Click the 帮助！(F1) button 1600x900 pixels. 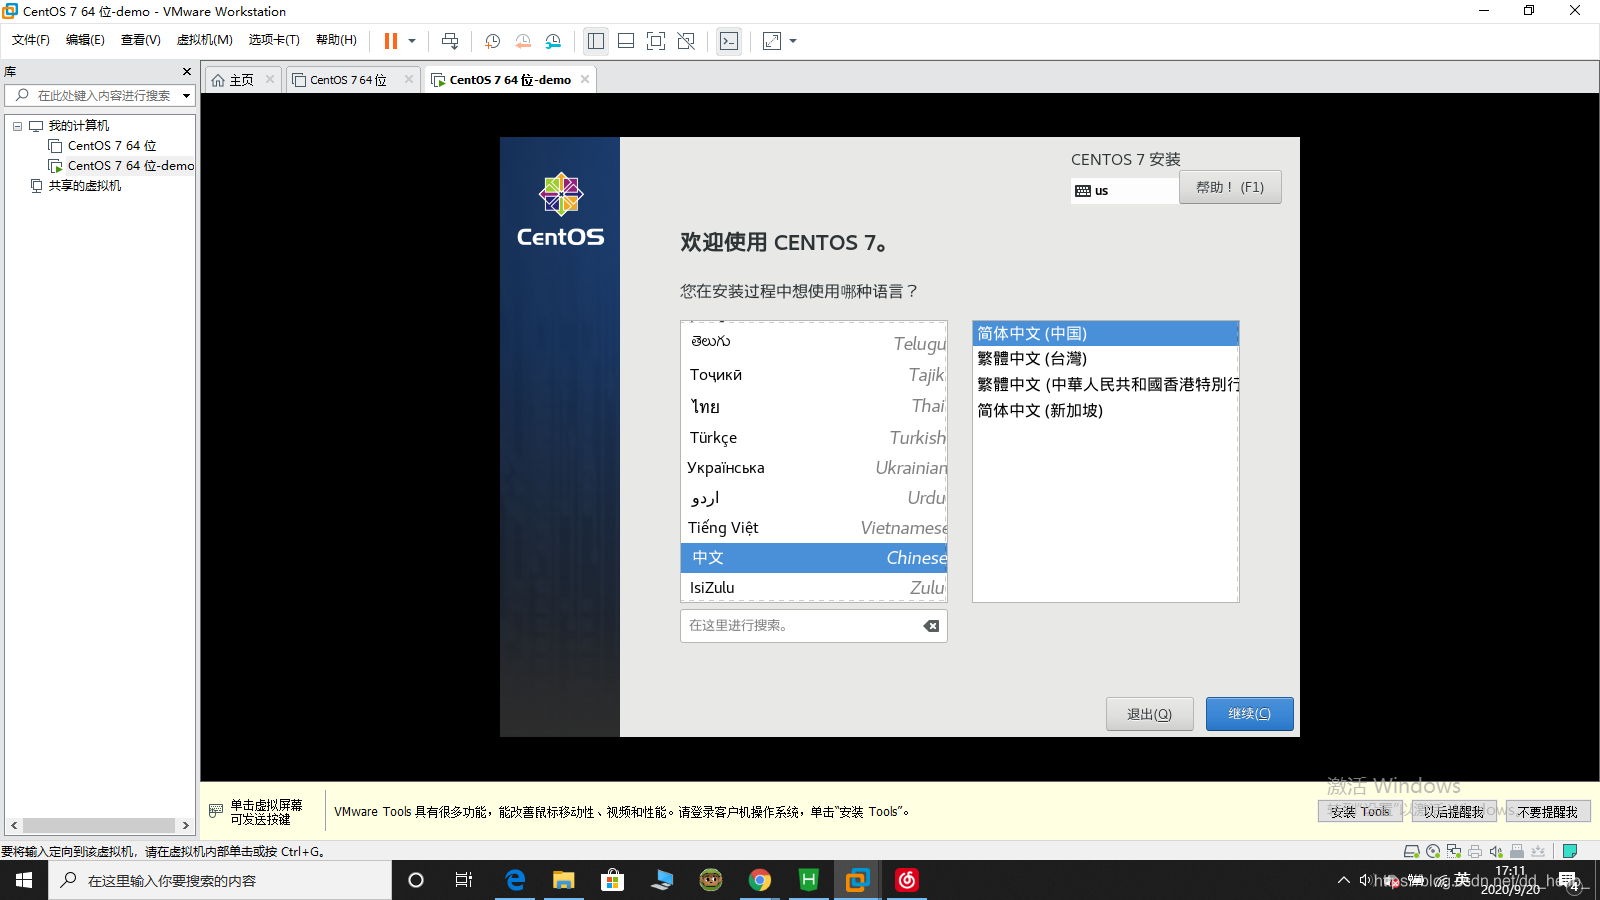click(x=1230, y=187)
